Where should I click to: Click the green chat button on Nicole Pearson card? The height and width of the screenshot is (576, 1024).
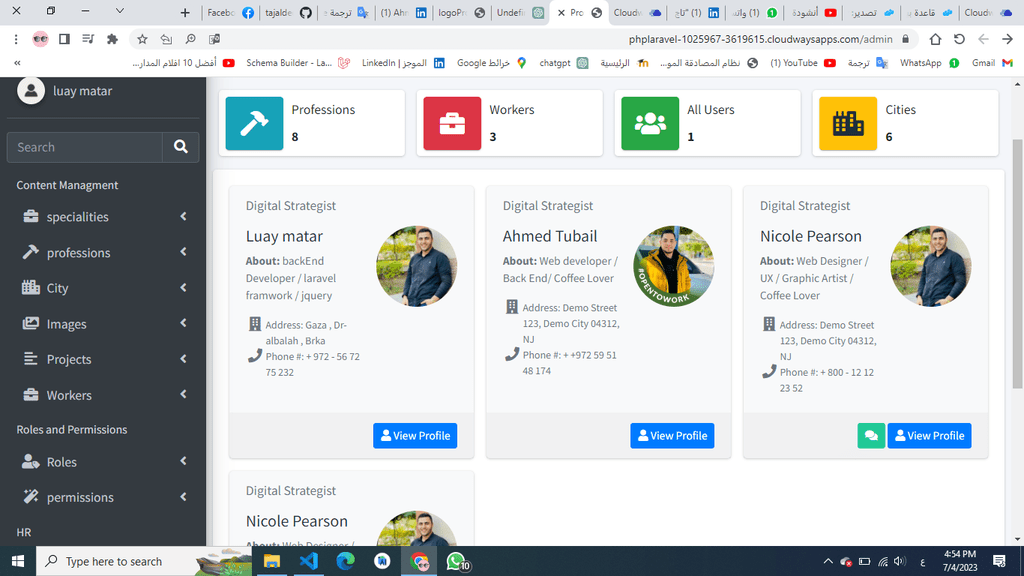click(x=871, y=436)
